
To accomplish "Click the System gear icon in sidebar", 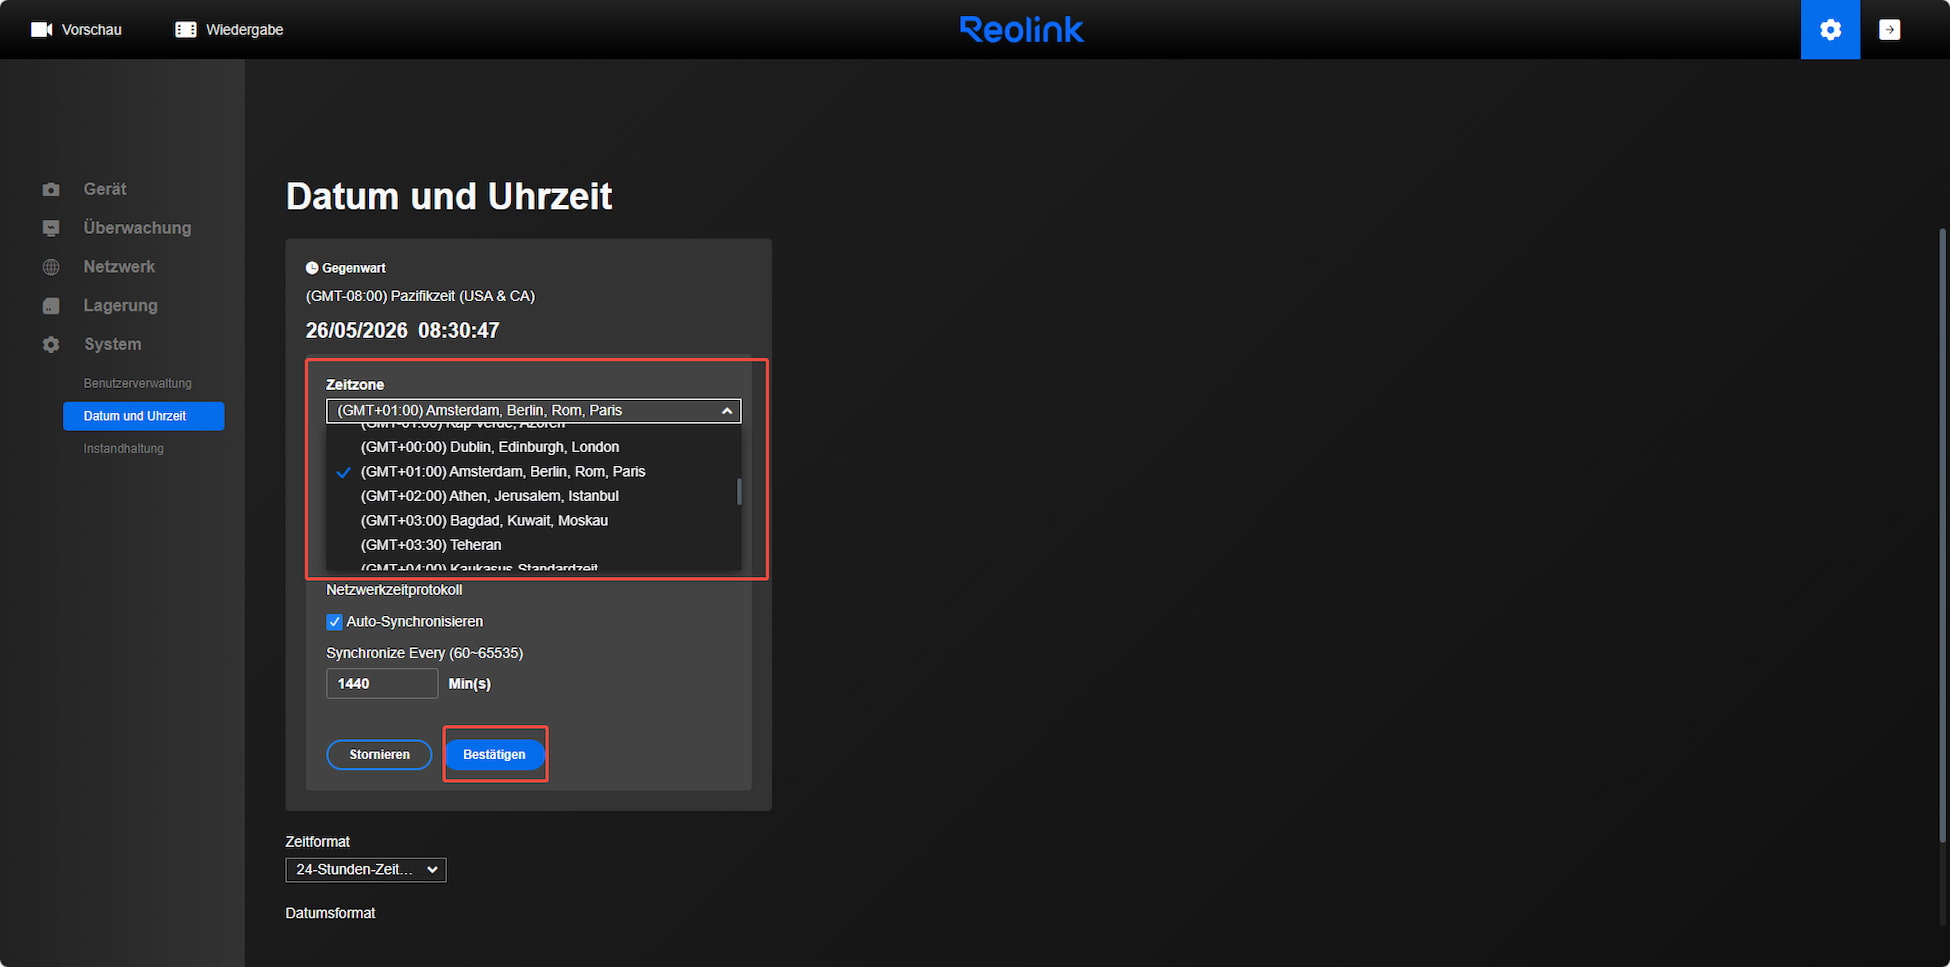I will point(51,344).
